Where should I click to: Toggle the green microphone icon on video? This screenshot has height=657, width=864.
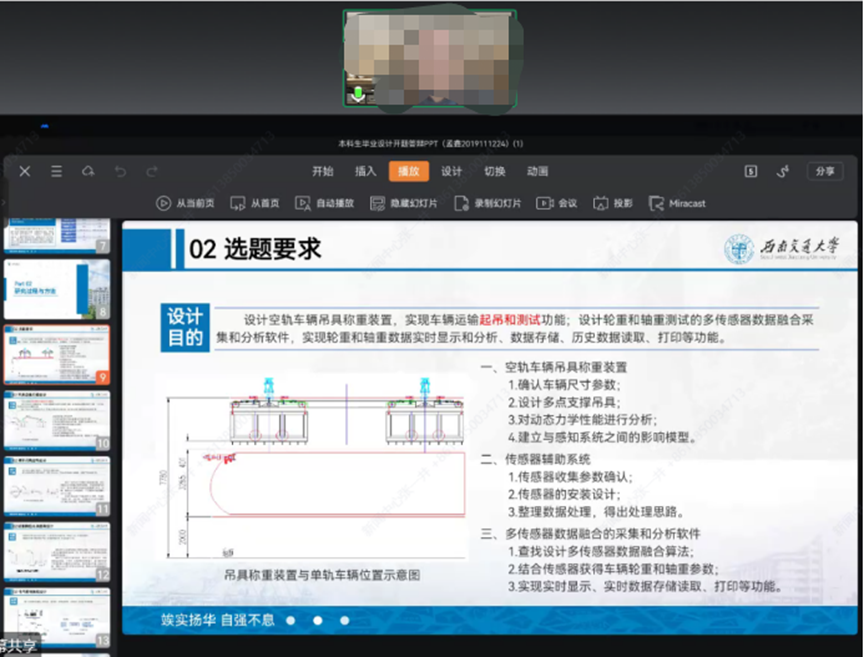[x=357, y=95]
